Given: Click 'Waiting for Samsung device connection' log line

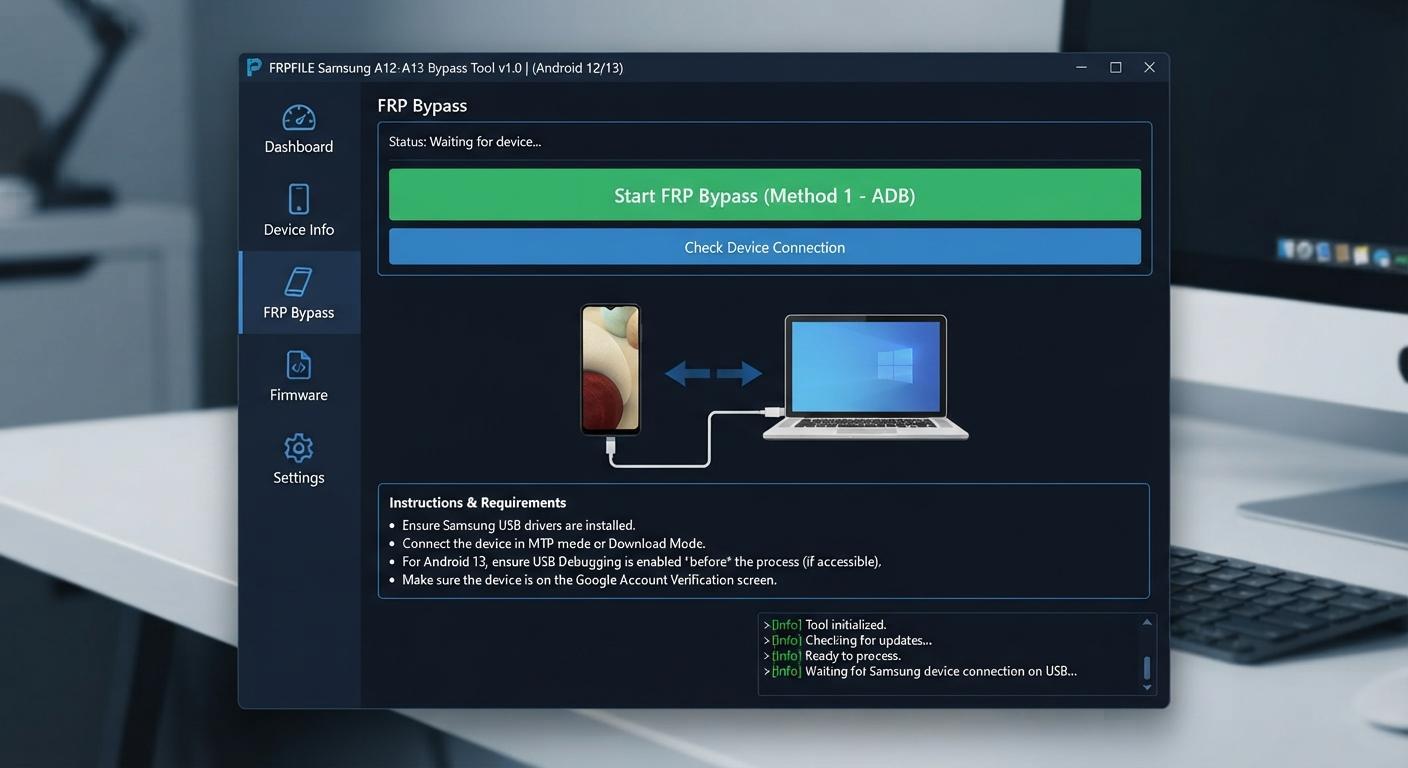Looking at the screenshot, I should [x=920, y=672].
